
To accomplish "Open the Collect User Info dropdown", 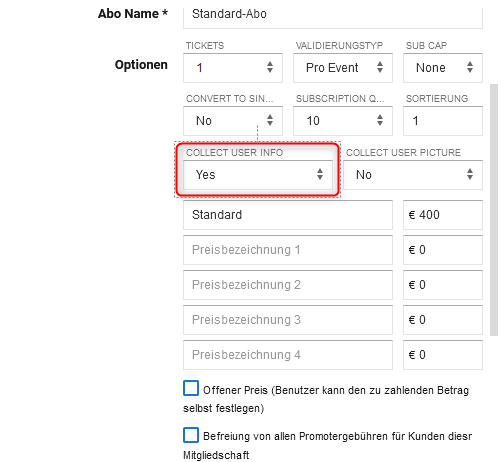I will point(258,175).
